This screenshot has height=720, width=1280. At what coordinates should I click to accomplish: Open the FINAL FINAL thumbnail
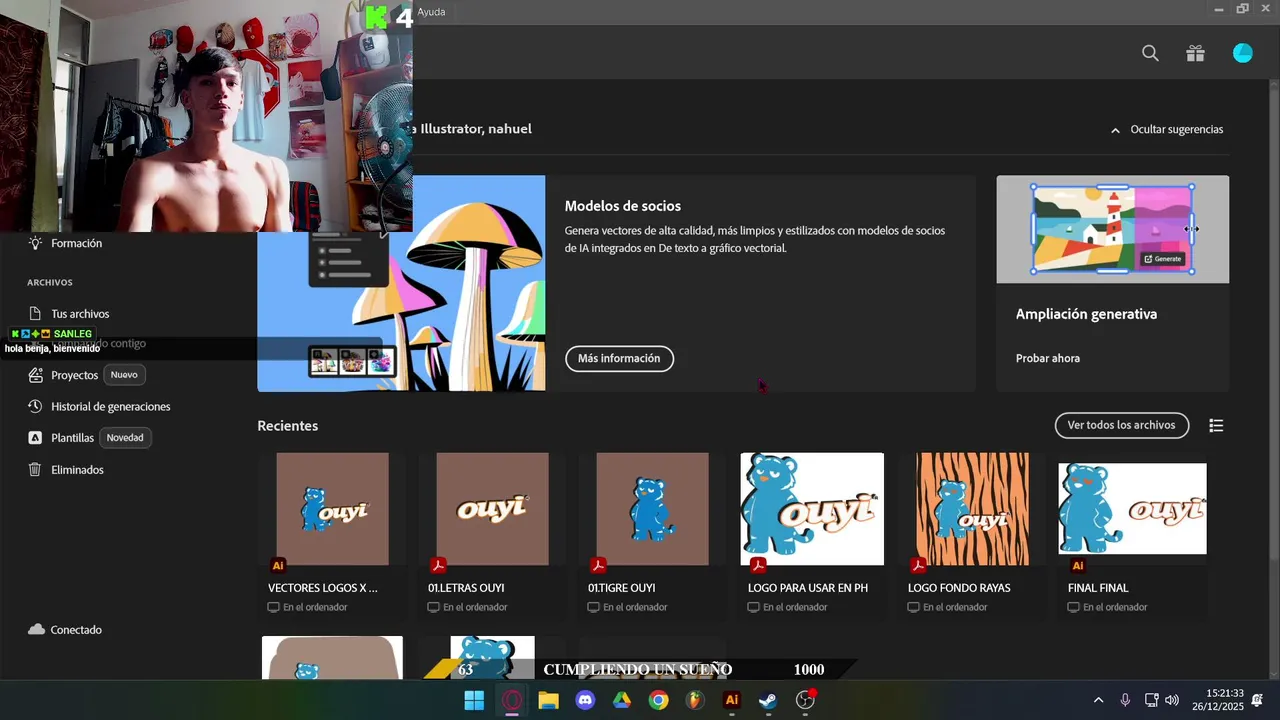[x=1132, y=509]
